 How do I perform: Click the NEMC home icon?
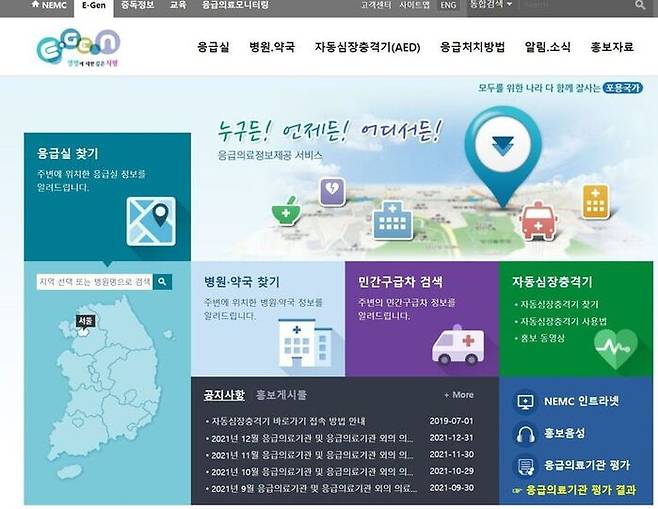(36, 5)
